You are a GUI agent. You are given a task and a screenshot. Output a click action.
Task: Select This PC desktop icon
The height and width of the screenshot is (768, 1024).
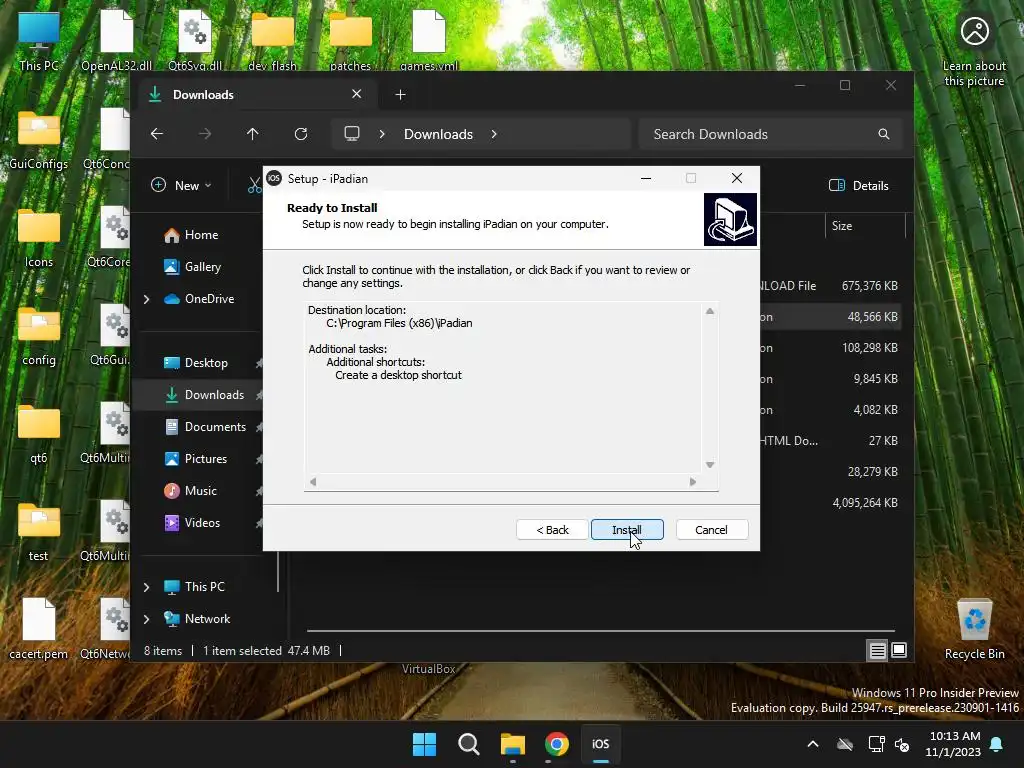point(39,40)
